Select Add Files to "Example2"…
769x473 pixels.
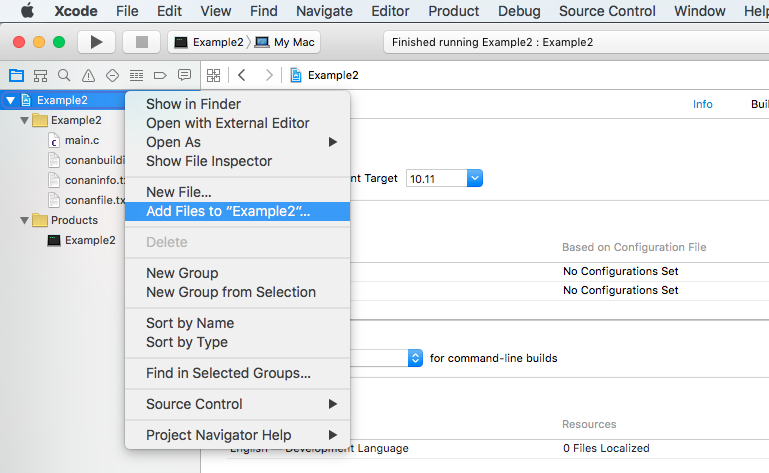(x=237, y=211)
